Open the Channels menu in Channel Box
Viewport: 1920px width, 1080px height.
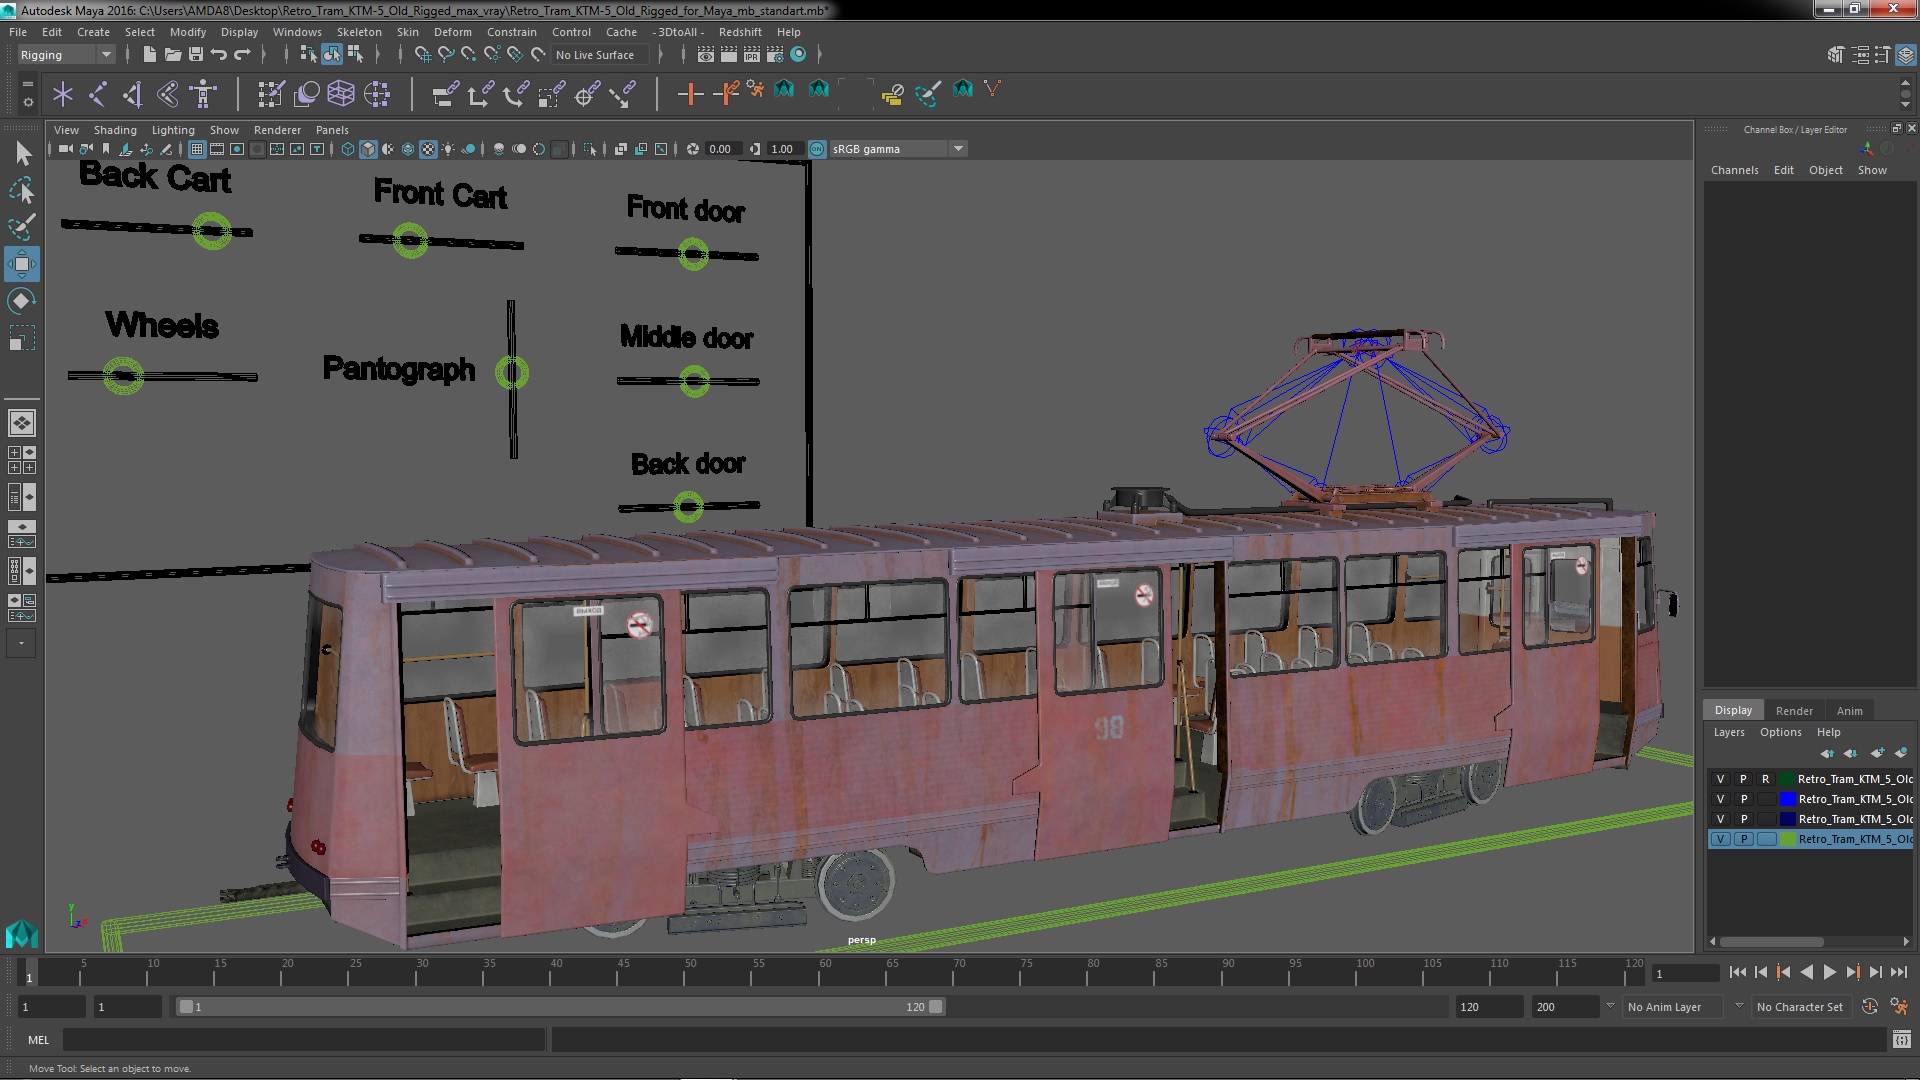click(x=1734, y=170)
